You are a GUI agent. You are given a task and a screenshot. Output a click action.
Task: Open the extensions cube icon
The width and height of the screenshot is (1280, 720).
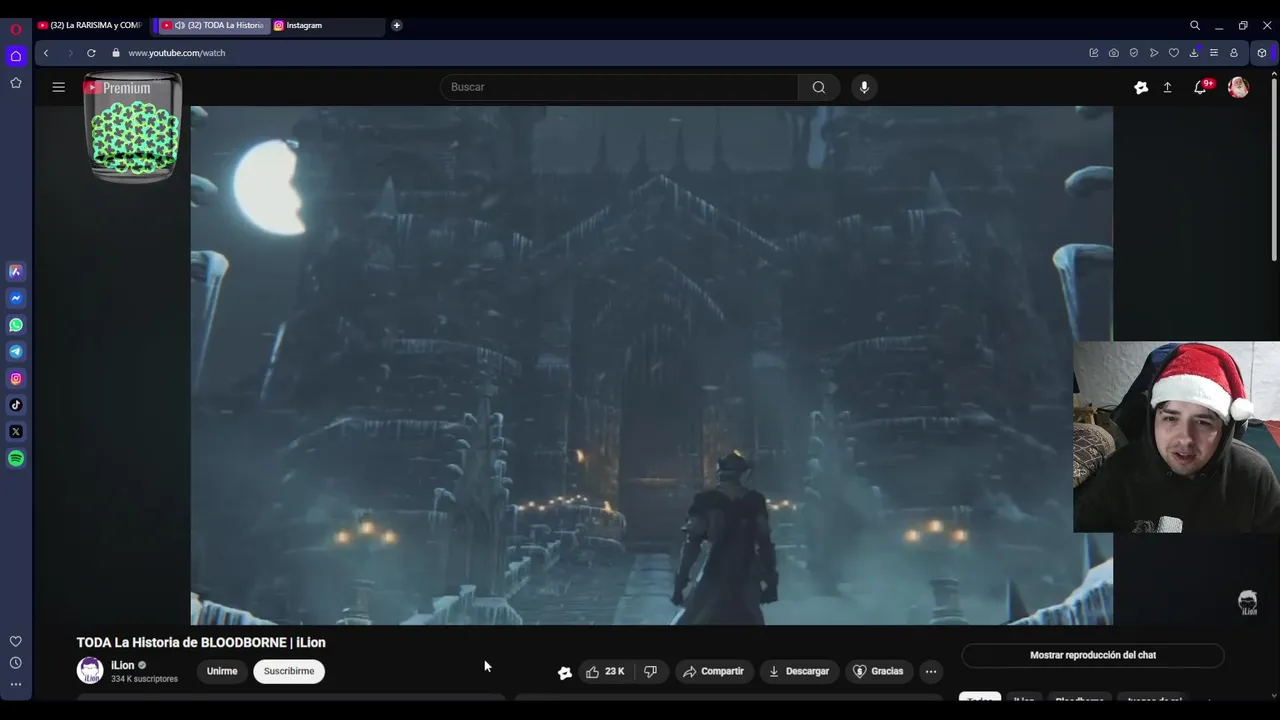pyautogui.click(x=1262, y=53)
